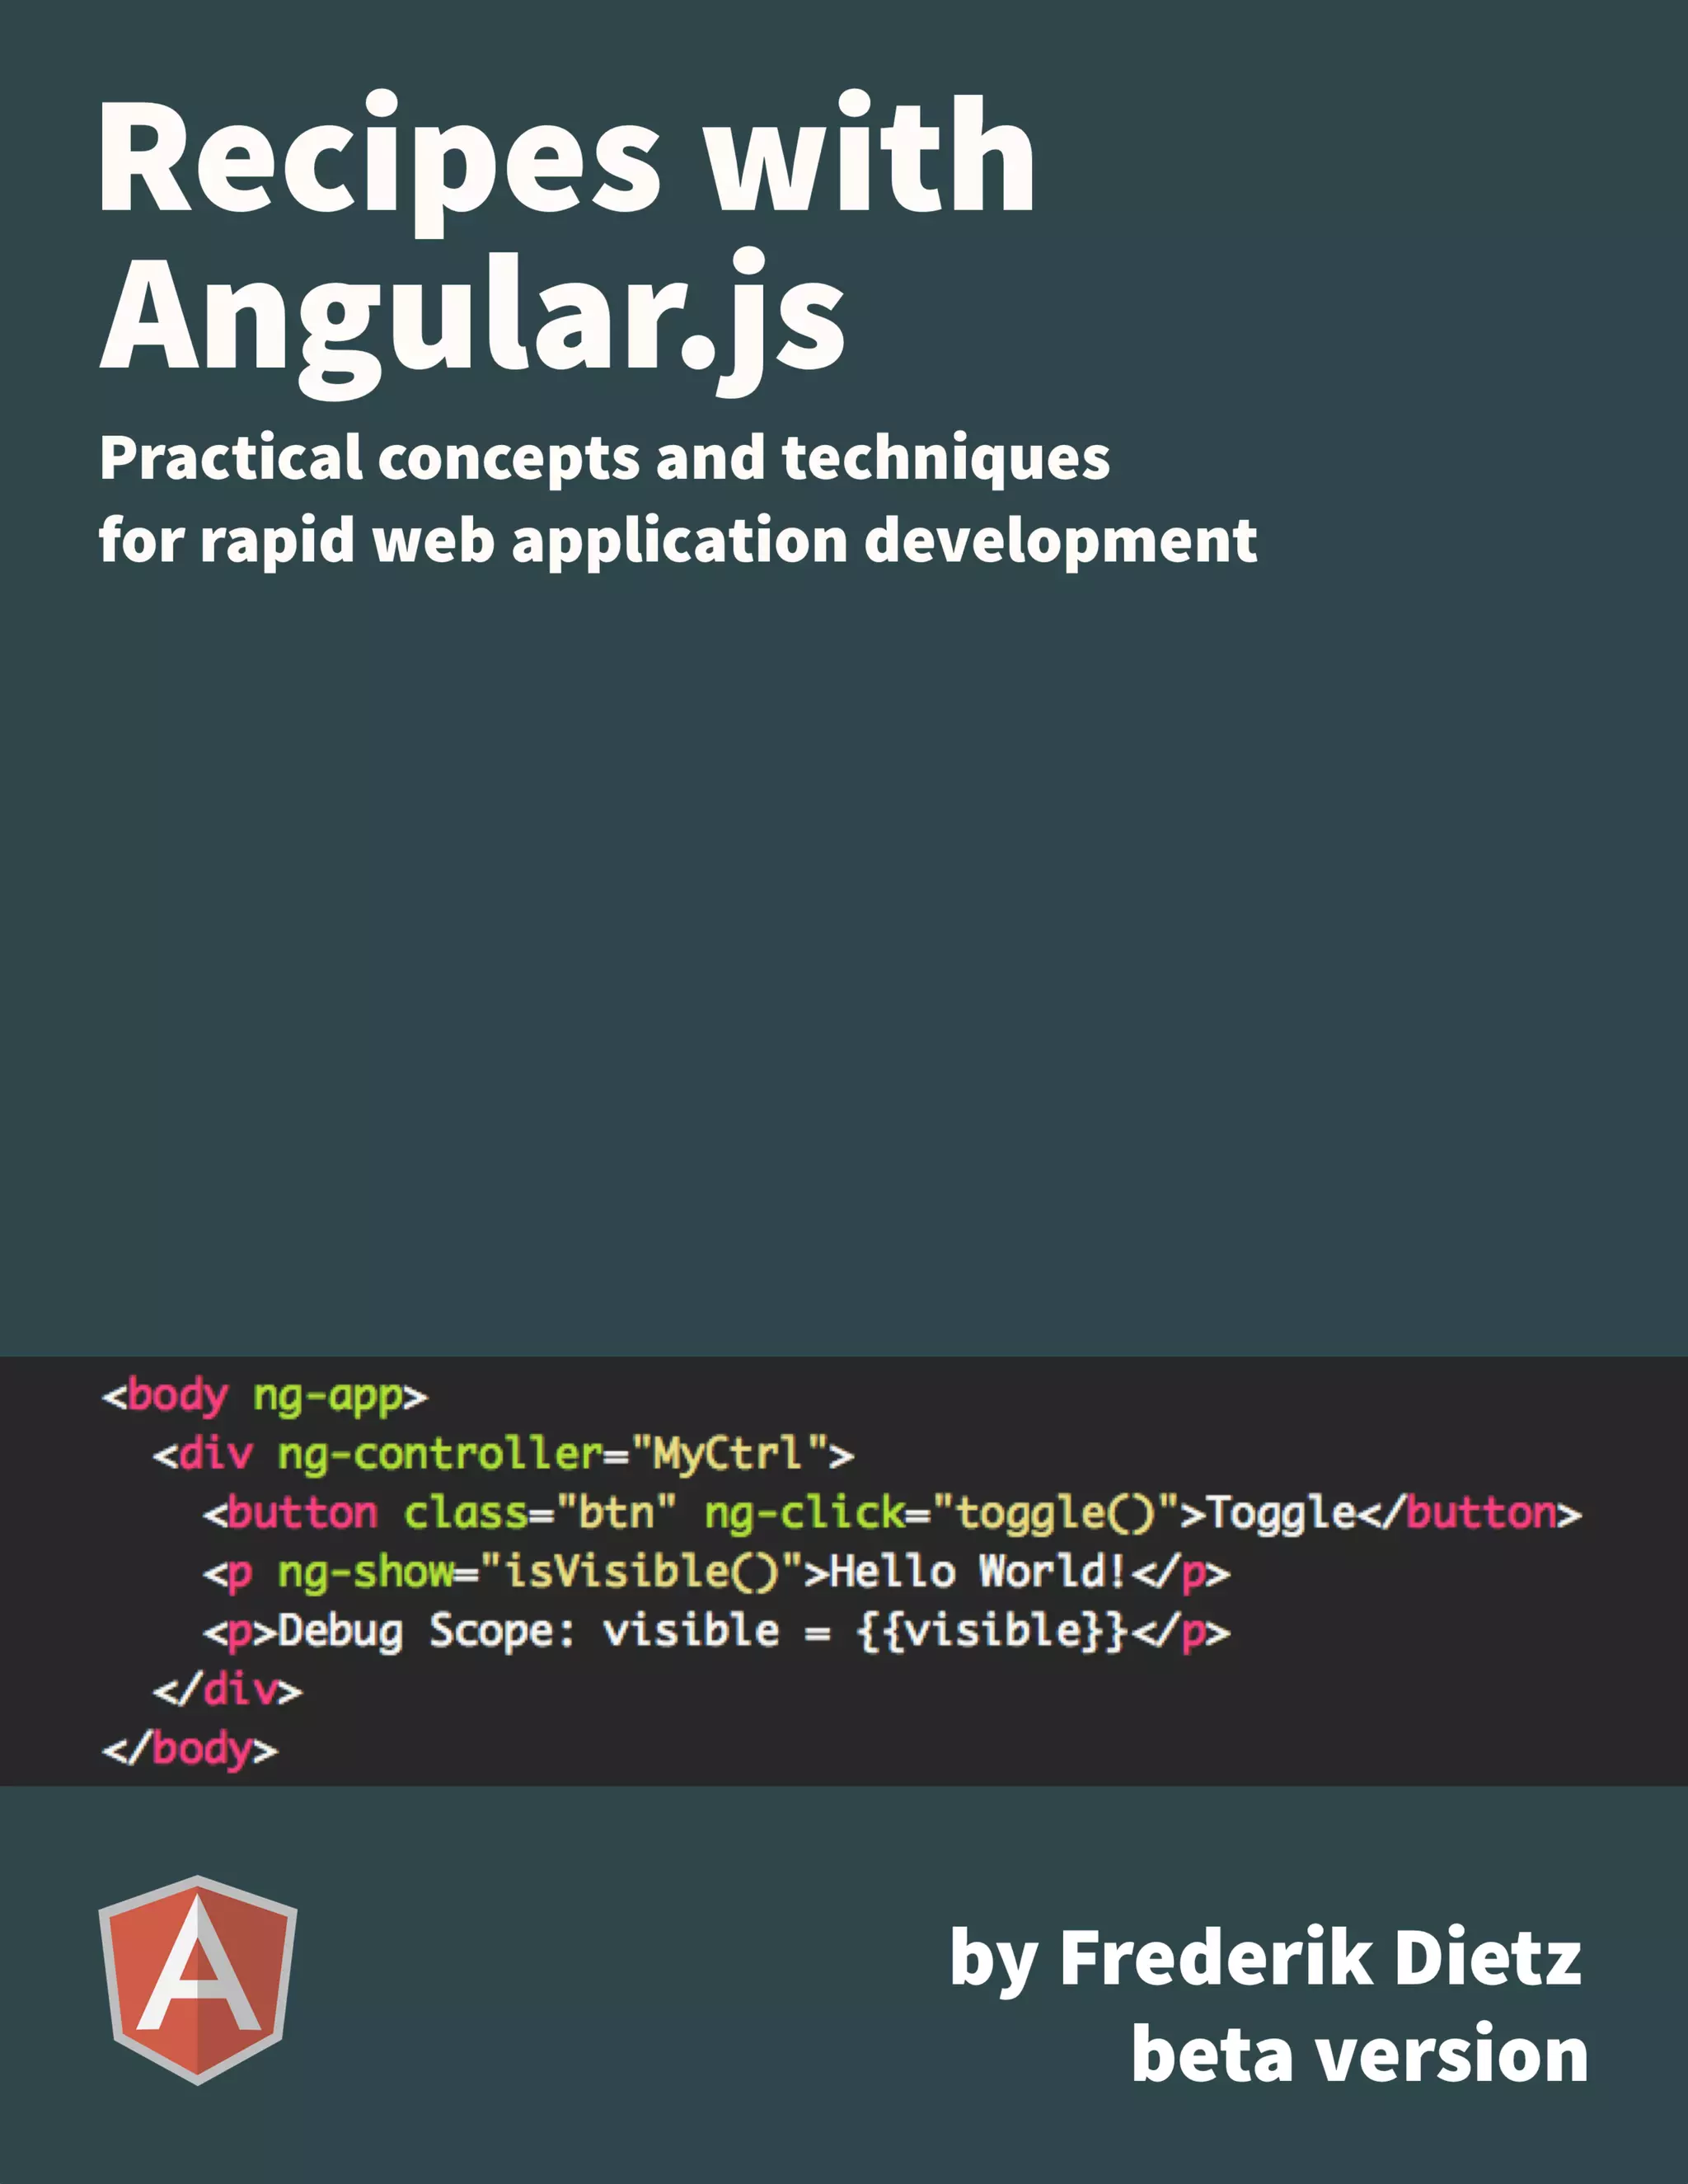Click the closing body tag

tap(190, 1749)
